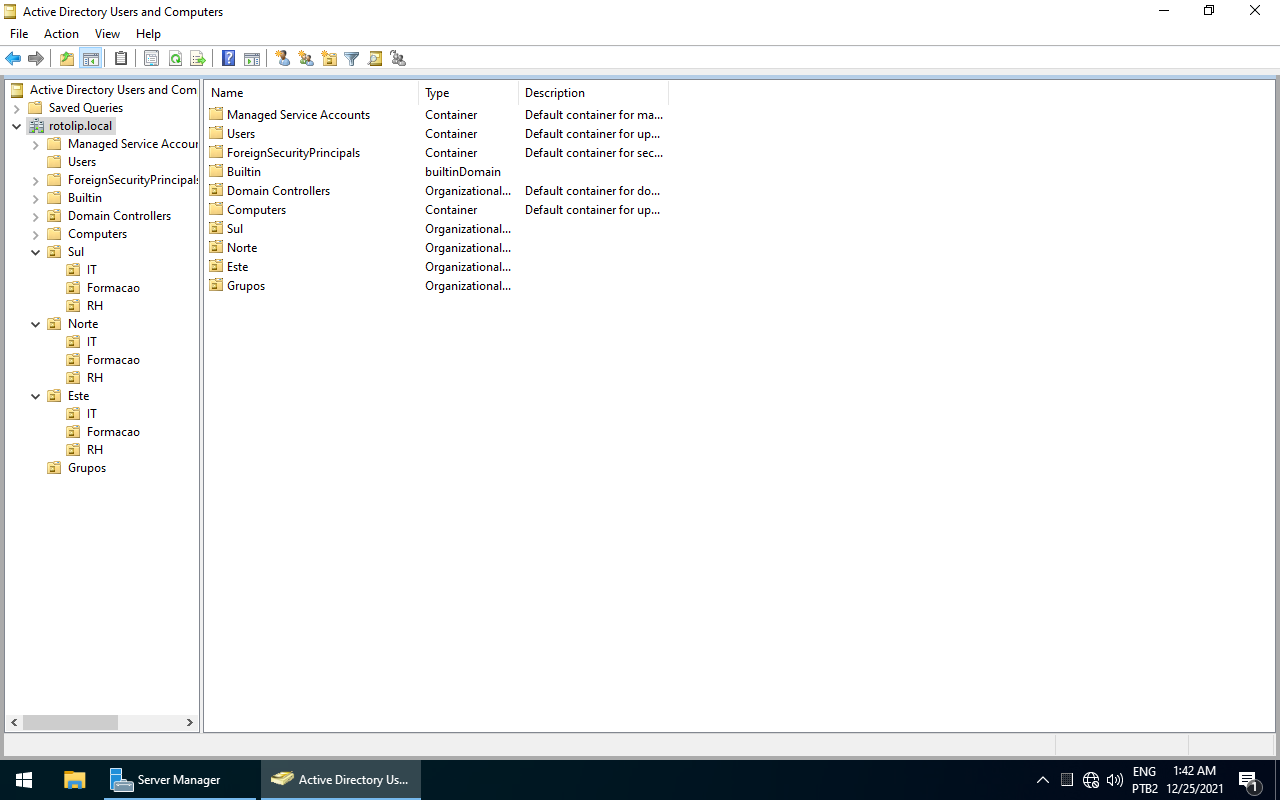This screenshot has height=800, width=1280.
Task: Expand Saved Queries in tree
Action: pos(17,108)
